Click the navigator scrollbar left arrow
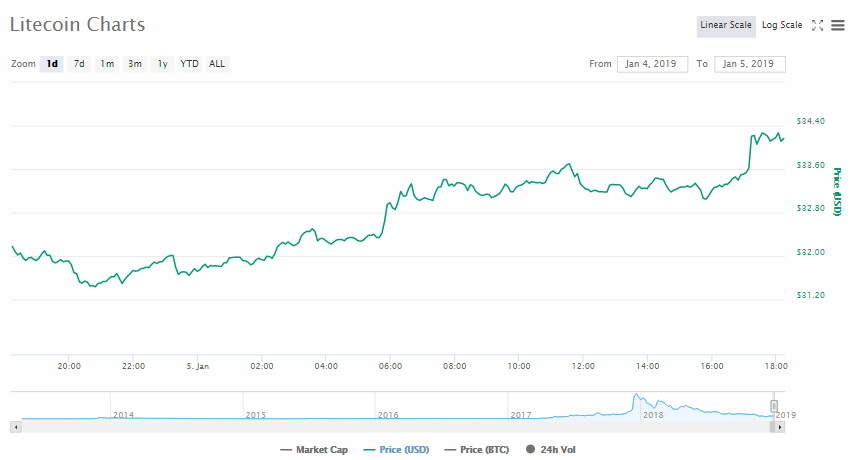 pyautogui.click(x=15, y=427)
